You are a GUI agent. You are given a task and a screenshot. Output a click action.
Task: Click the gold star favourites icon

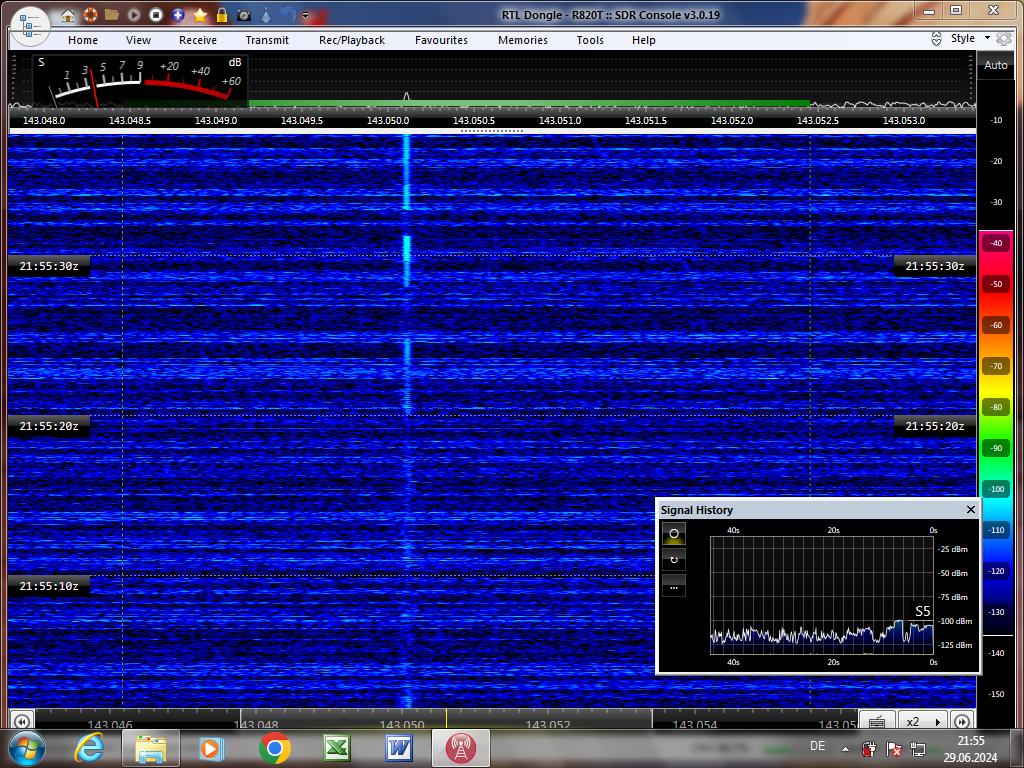pos(200,15)
